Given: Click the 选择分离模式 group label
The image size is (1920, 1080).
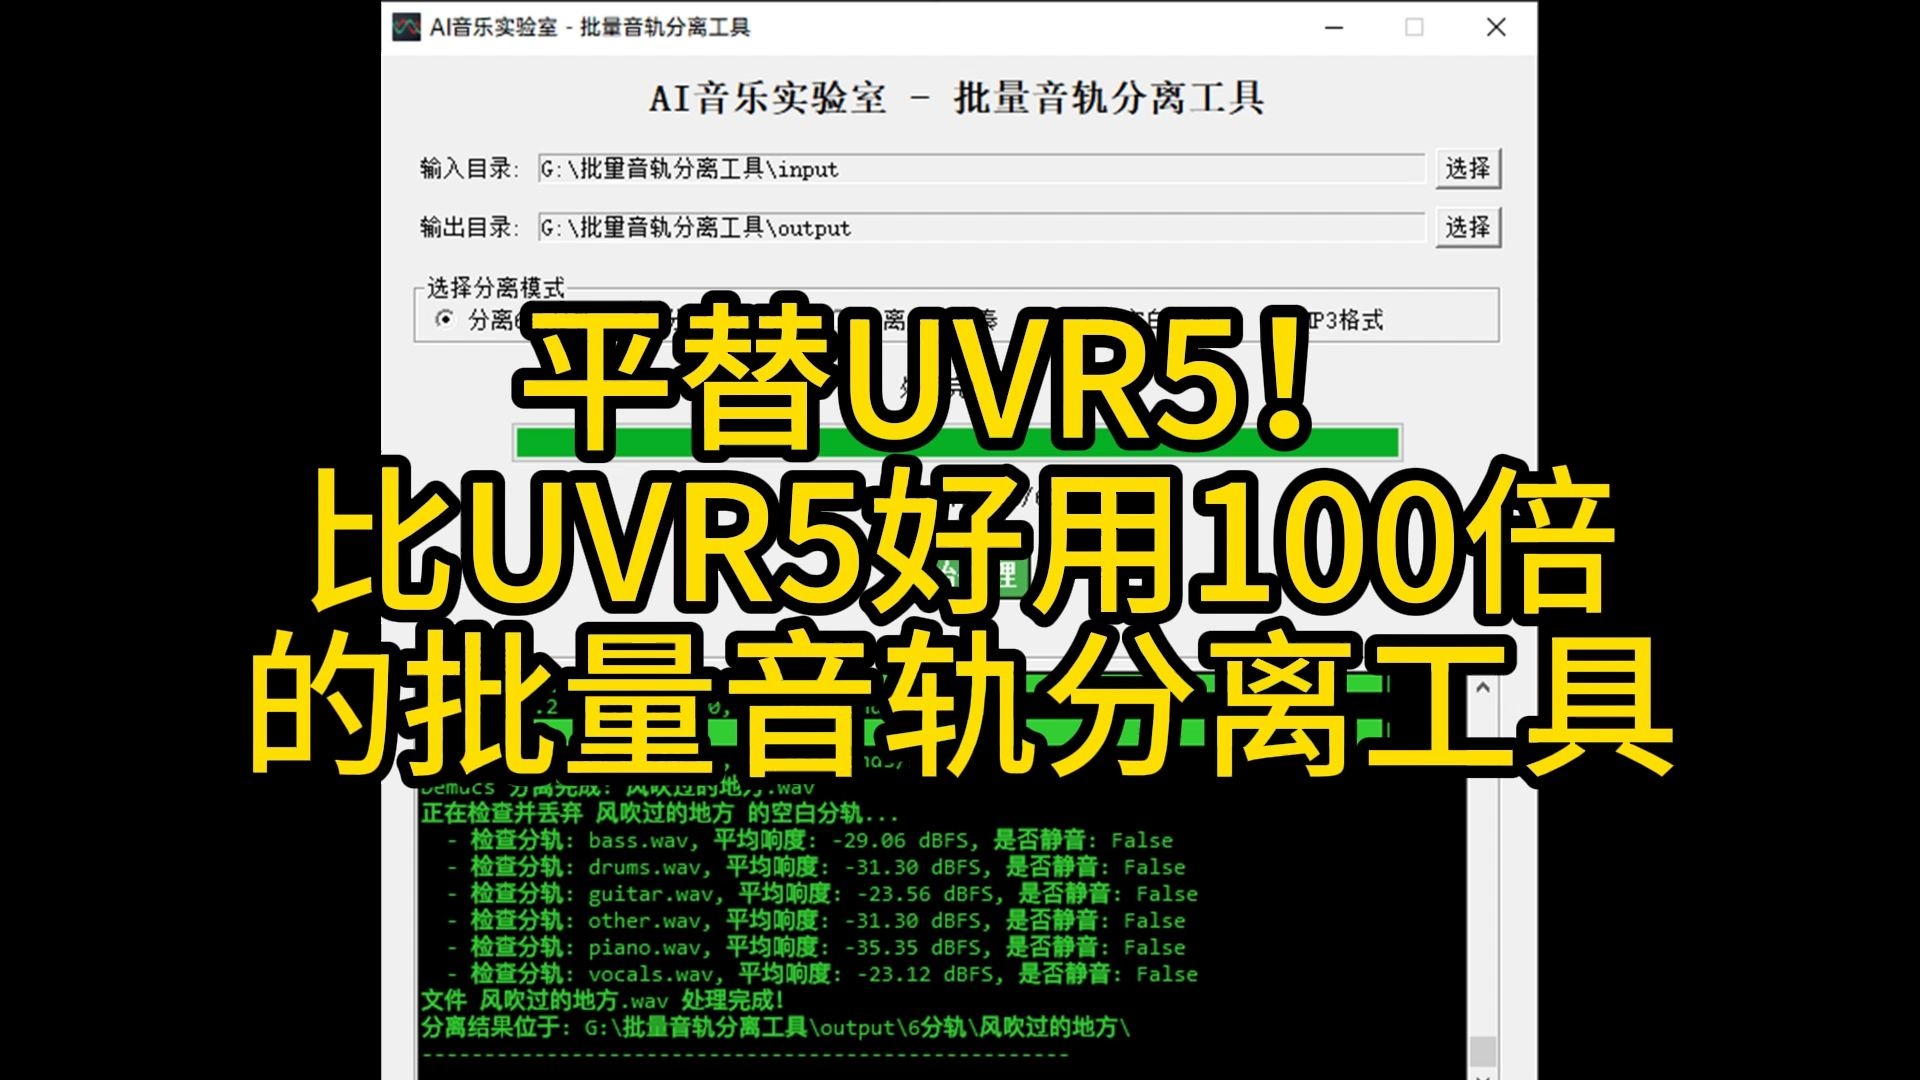Looking at the screenshot, I should pos(496,288).
